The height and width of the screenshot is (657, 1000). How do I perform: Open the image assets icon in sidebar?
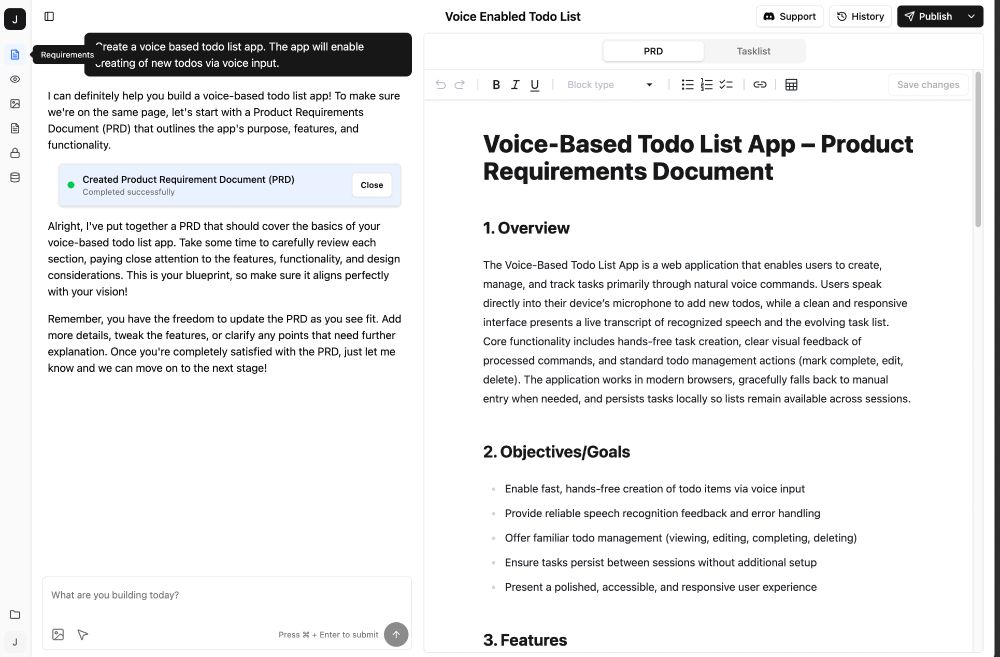tap(15, 103)
